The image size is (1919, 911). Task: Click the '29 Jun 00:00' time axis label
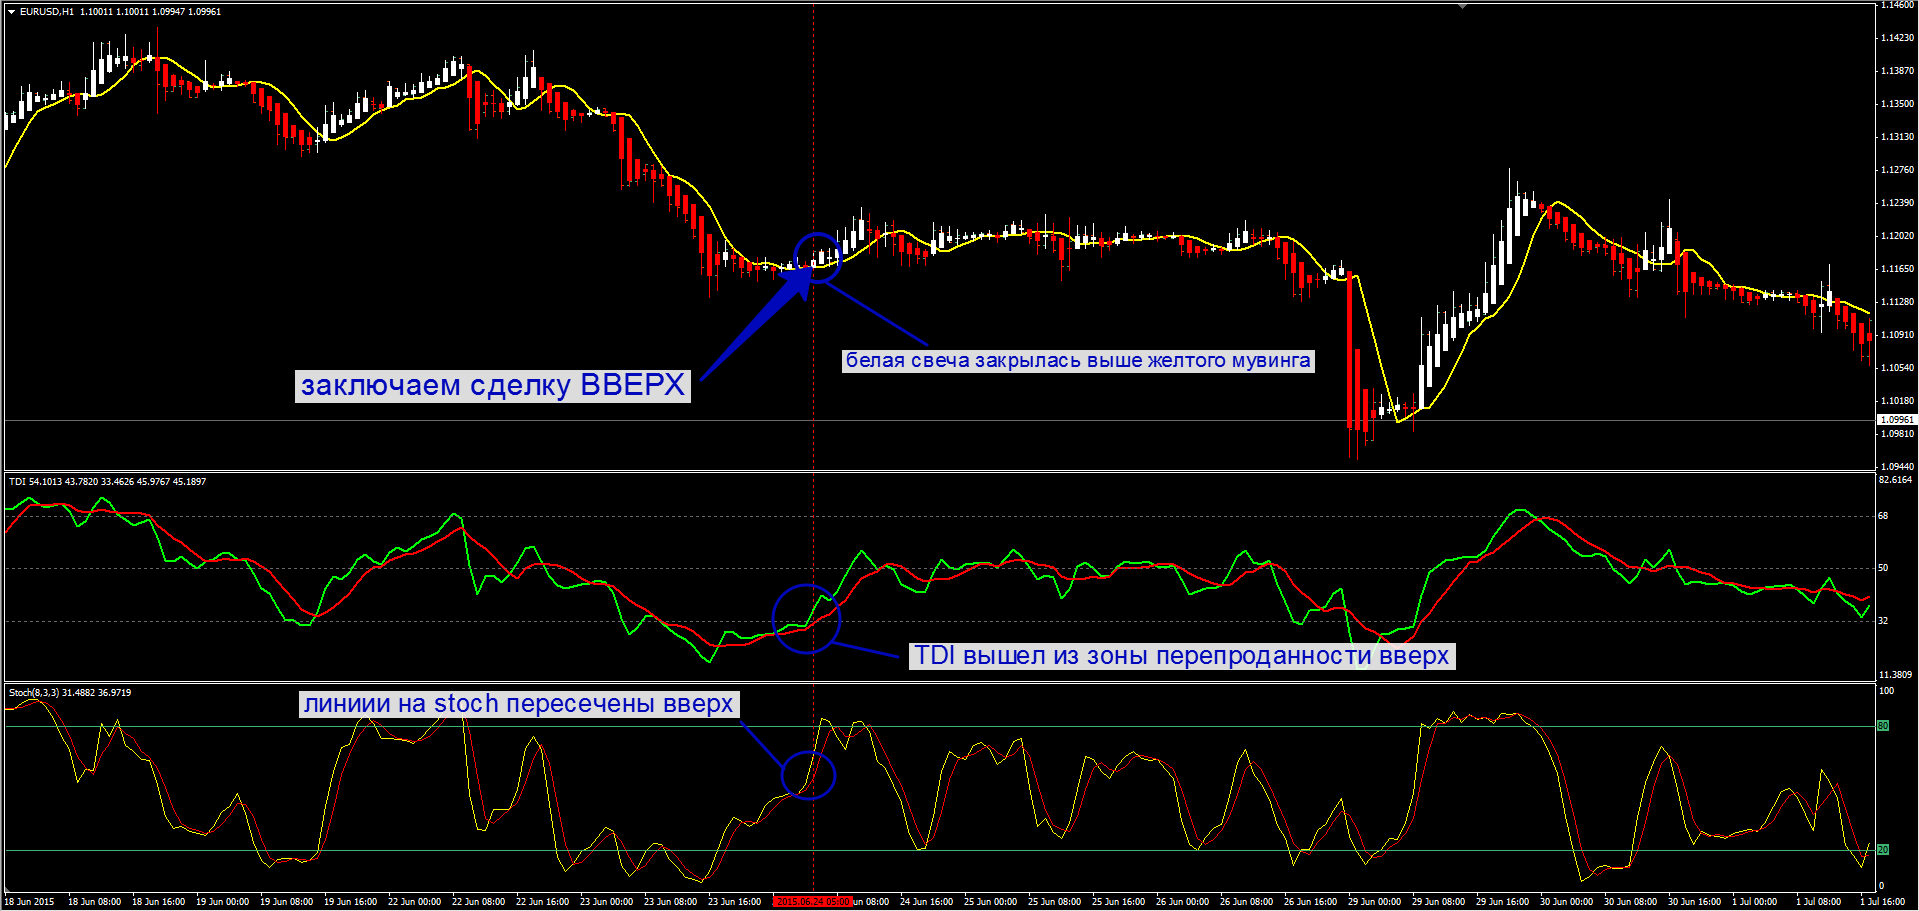coord(1374,902)
